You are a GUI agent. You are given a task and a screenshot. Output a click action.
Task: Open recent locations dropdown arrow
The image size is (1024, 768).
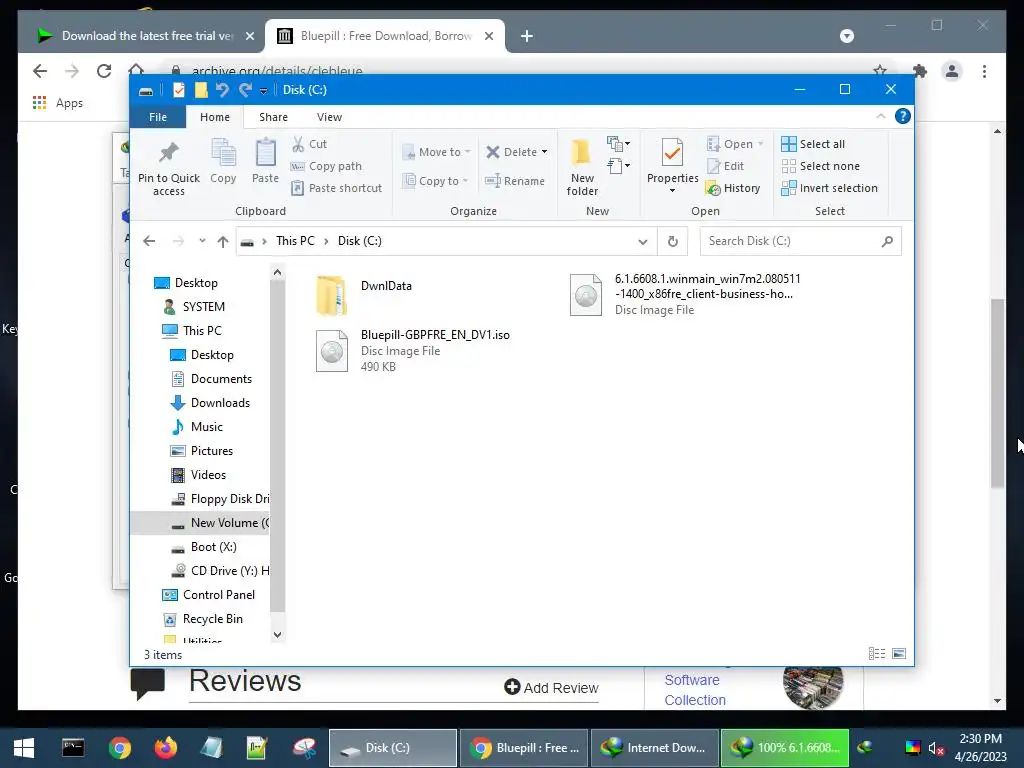pyautogui.click(x=202, y=241)
